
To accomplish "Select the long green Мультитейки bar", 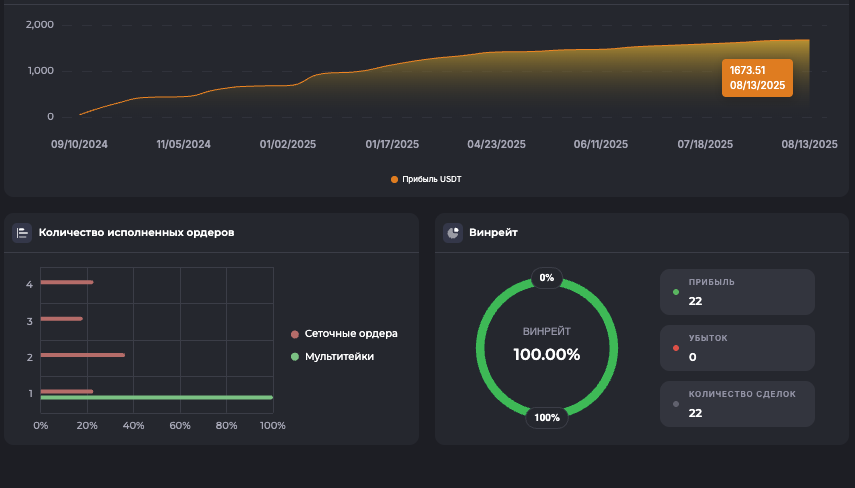I will (x=156, y=397).
